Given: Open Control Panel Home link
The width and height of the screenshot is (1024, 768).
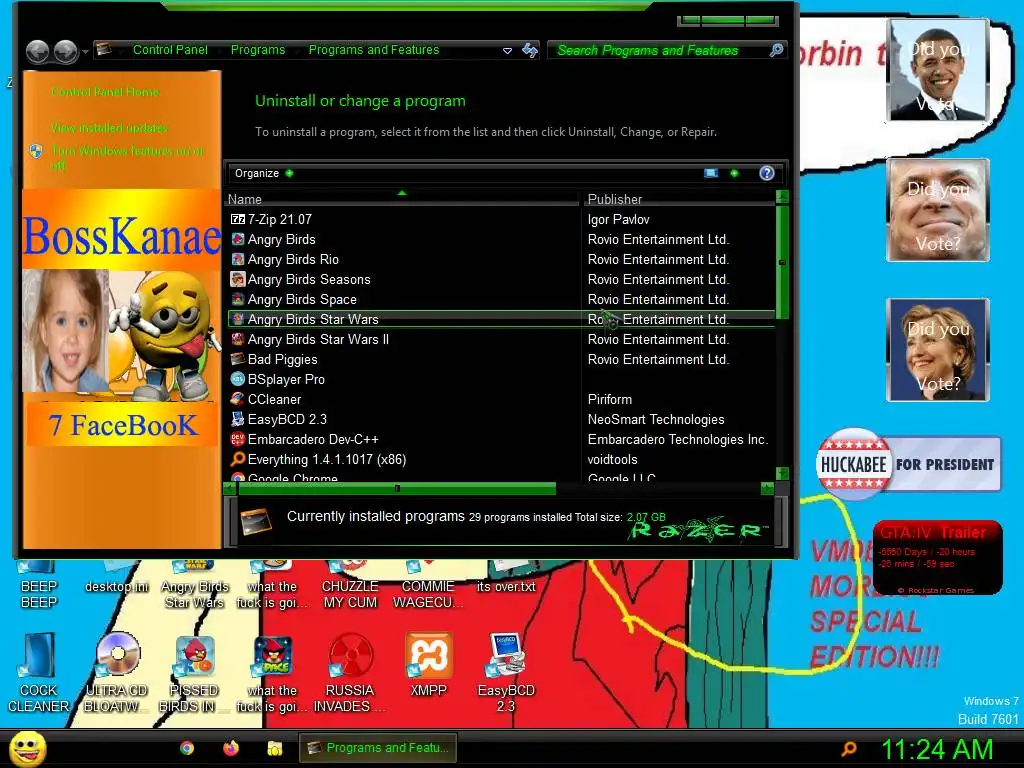Looking at the screenshot, I should click(x=105, y=92).
